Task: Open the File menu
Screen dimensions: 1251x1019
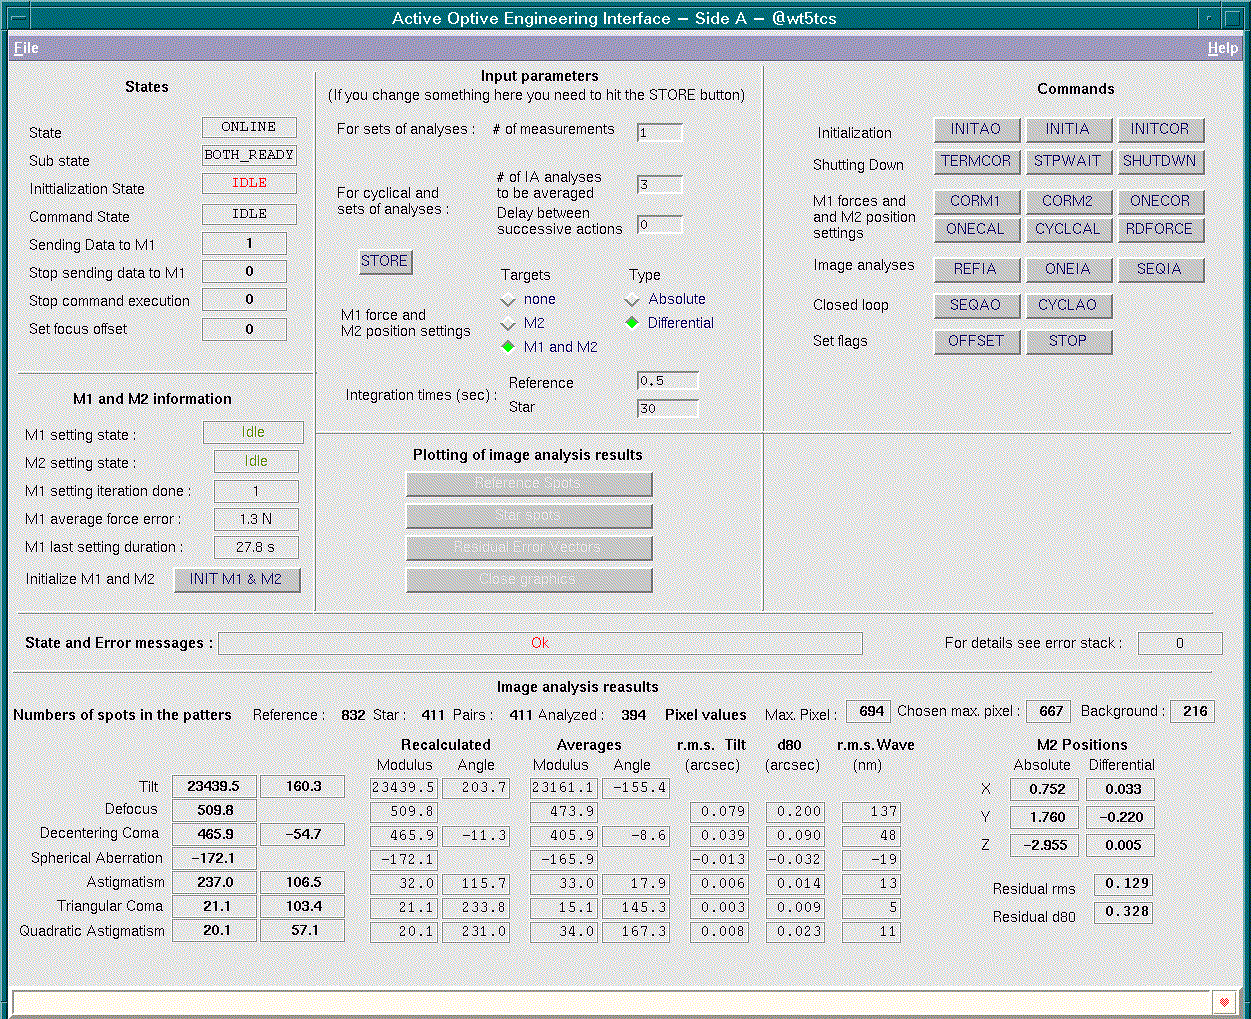Action: pos(26,48)
